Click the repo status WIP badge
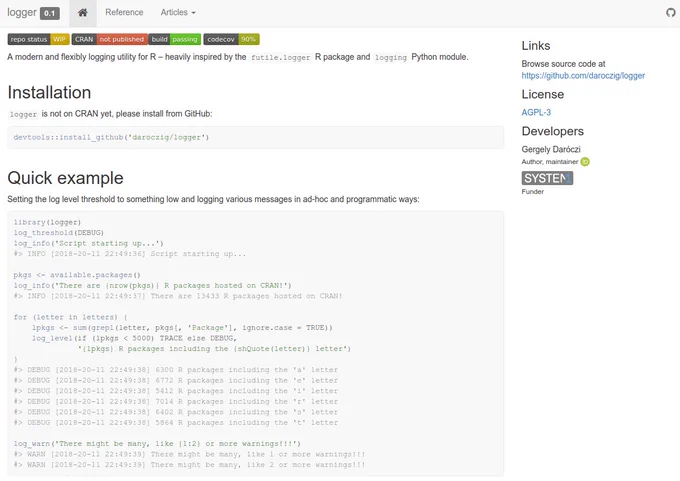Viewport: 680px width, 481px height. pos(39,39)
